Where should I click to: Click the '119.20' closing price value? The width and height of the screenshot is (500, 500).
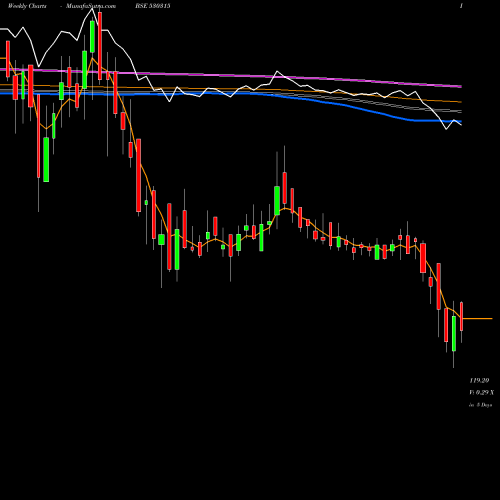tap(479, 380)
